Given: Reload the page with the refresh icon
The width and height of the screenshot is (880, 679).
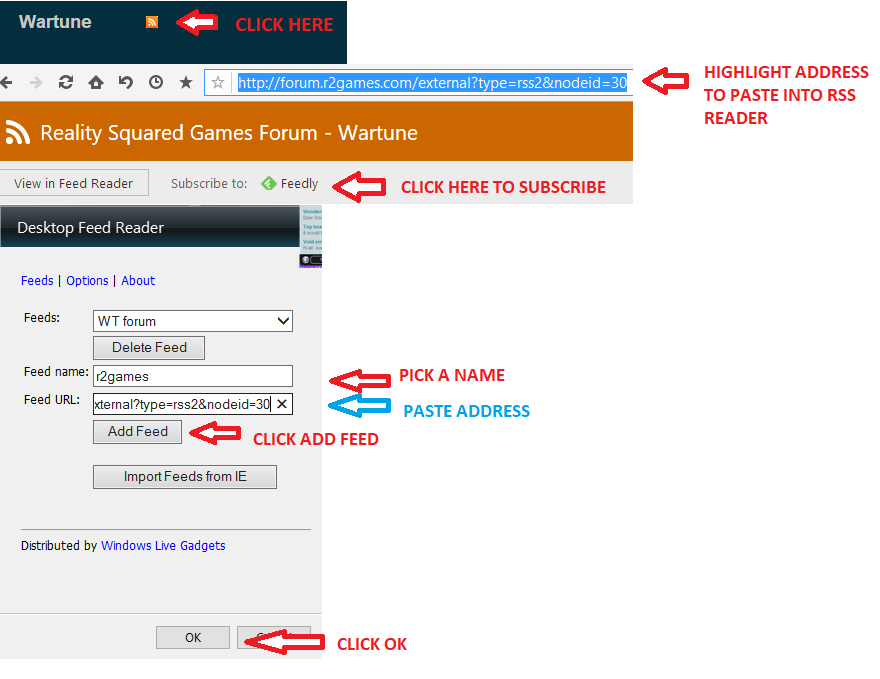Looking at the screenshot, I should (x=66, y=83).
